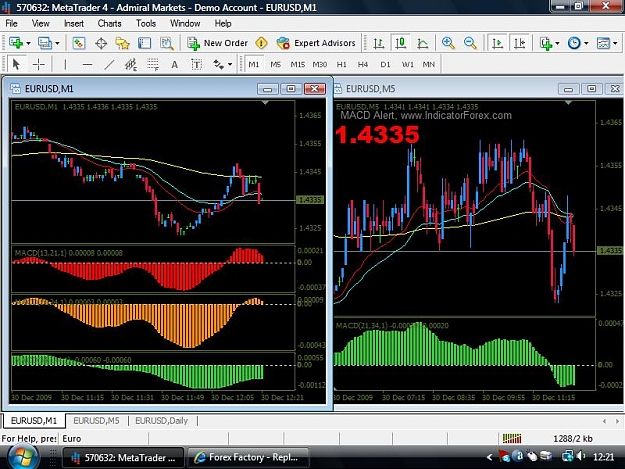Set timeframe to M30
The image size is (625, 469).
pyautogui.click(x=320, y=64)
